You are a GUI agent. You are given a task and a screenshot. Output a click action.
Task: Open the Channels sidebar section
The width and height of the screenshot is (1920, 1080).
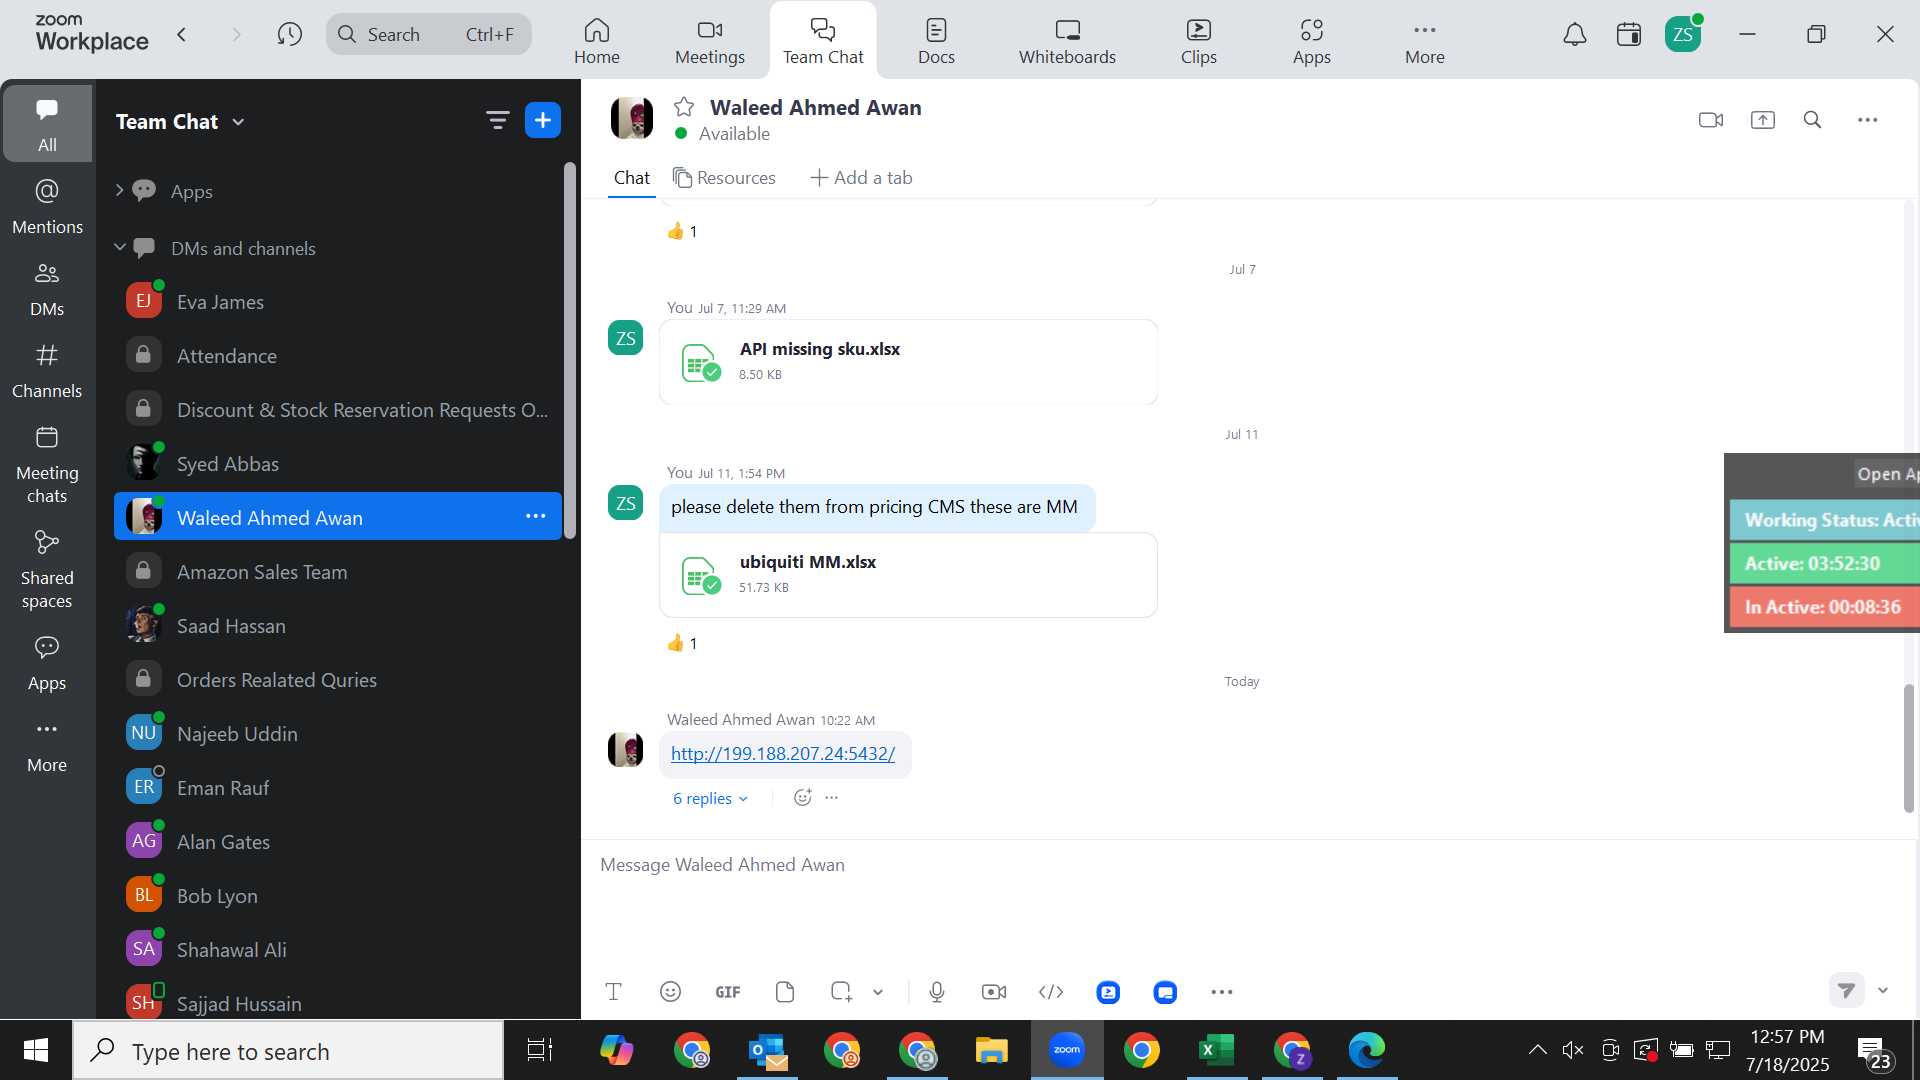47,371
